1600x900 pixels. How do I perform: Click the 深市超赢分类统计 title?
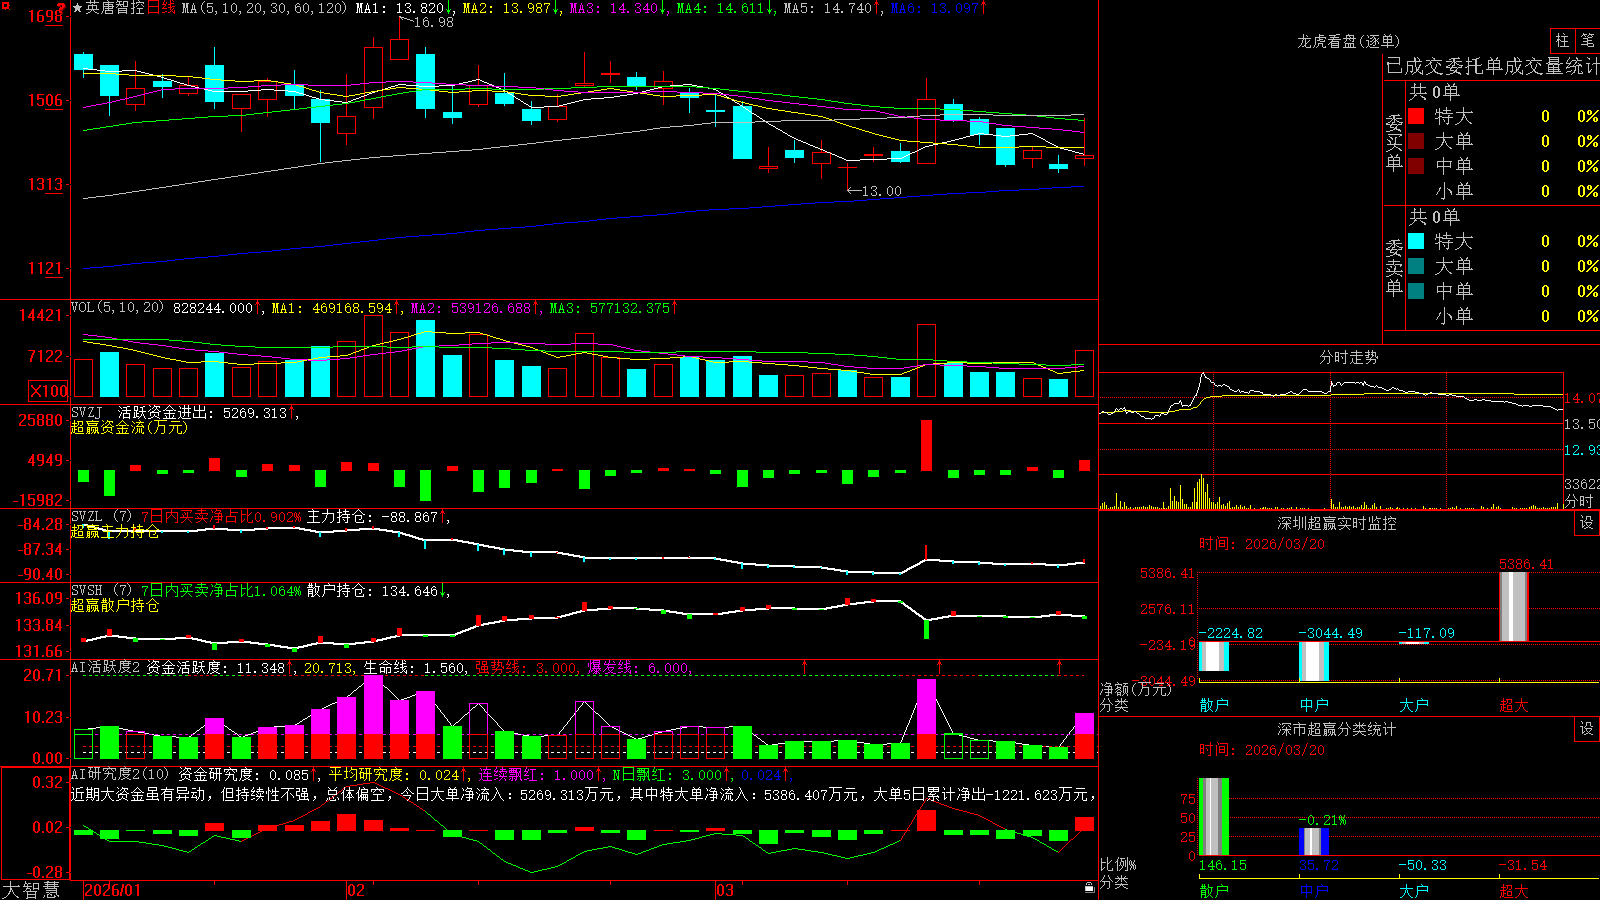(1337, 729)
